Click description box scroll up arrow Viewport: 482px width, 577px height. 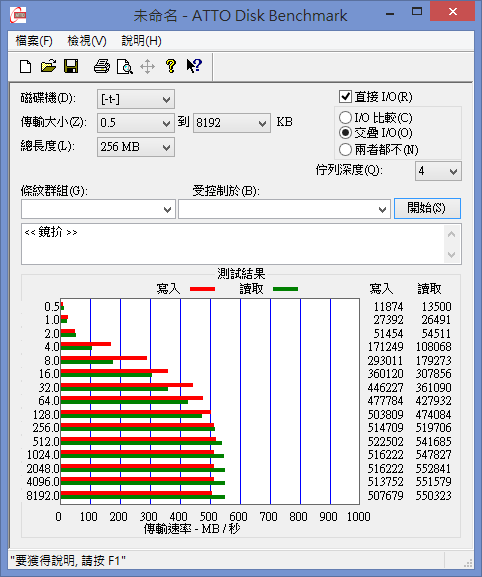[452, 234]
